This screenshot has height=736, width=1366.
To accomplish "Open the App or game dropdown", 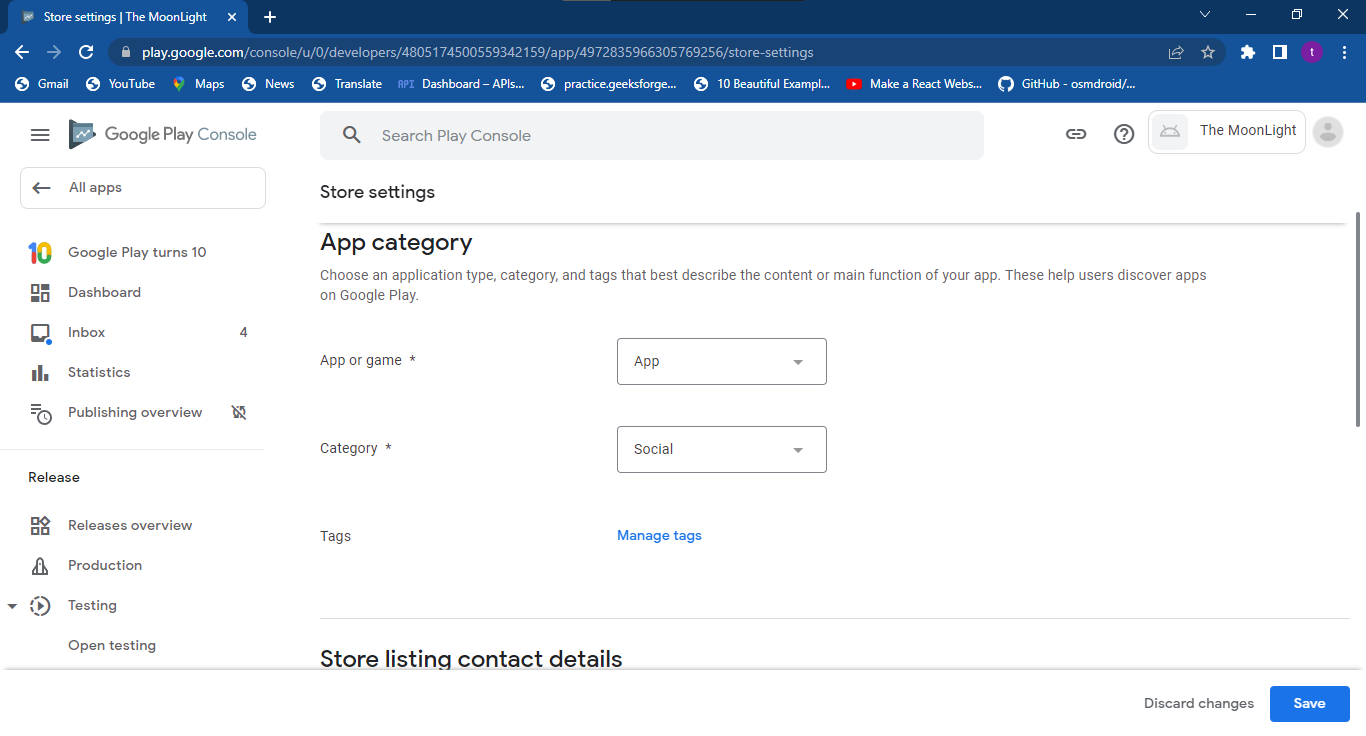I will pyautogui.click(x=722, y=361).
